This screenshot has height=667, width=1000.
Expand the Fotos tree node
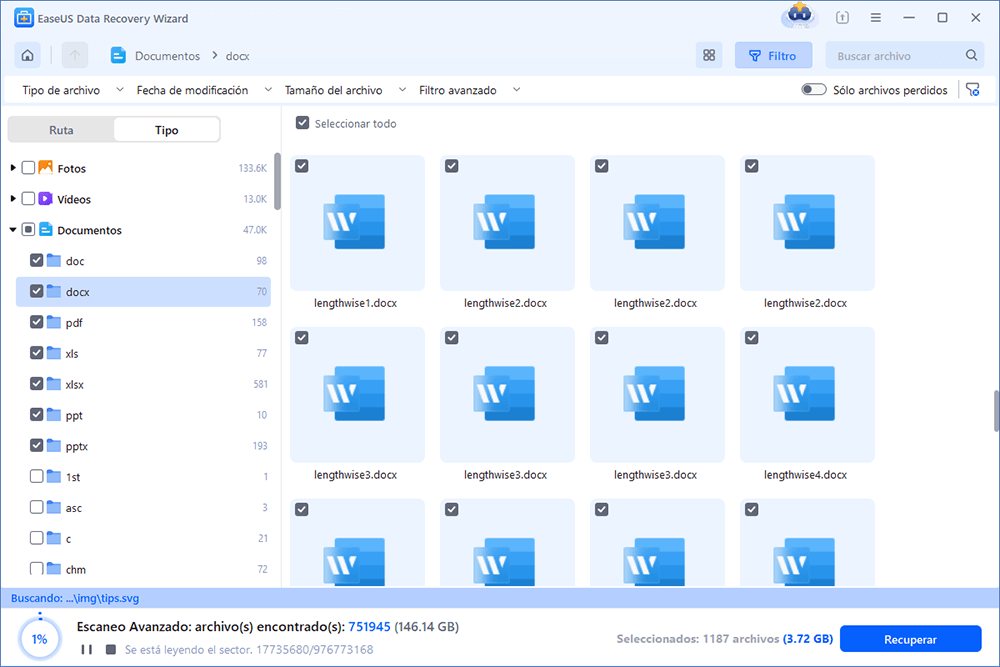(13, 168)
